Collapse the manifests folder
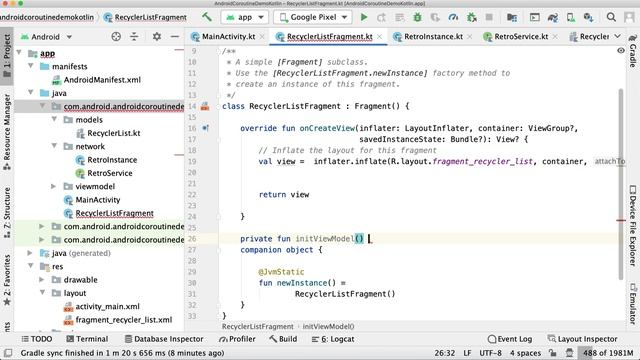Viewport: 640px width, 360px height. point(31,66)
